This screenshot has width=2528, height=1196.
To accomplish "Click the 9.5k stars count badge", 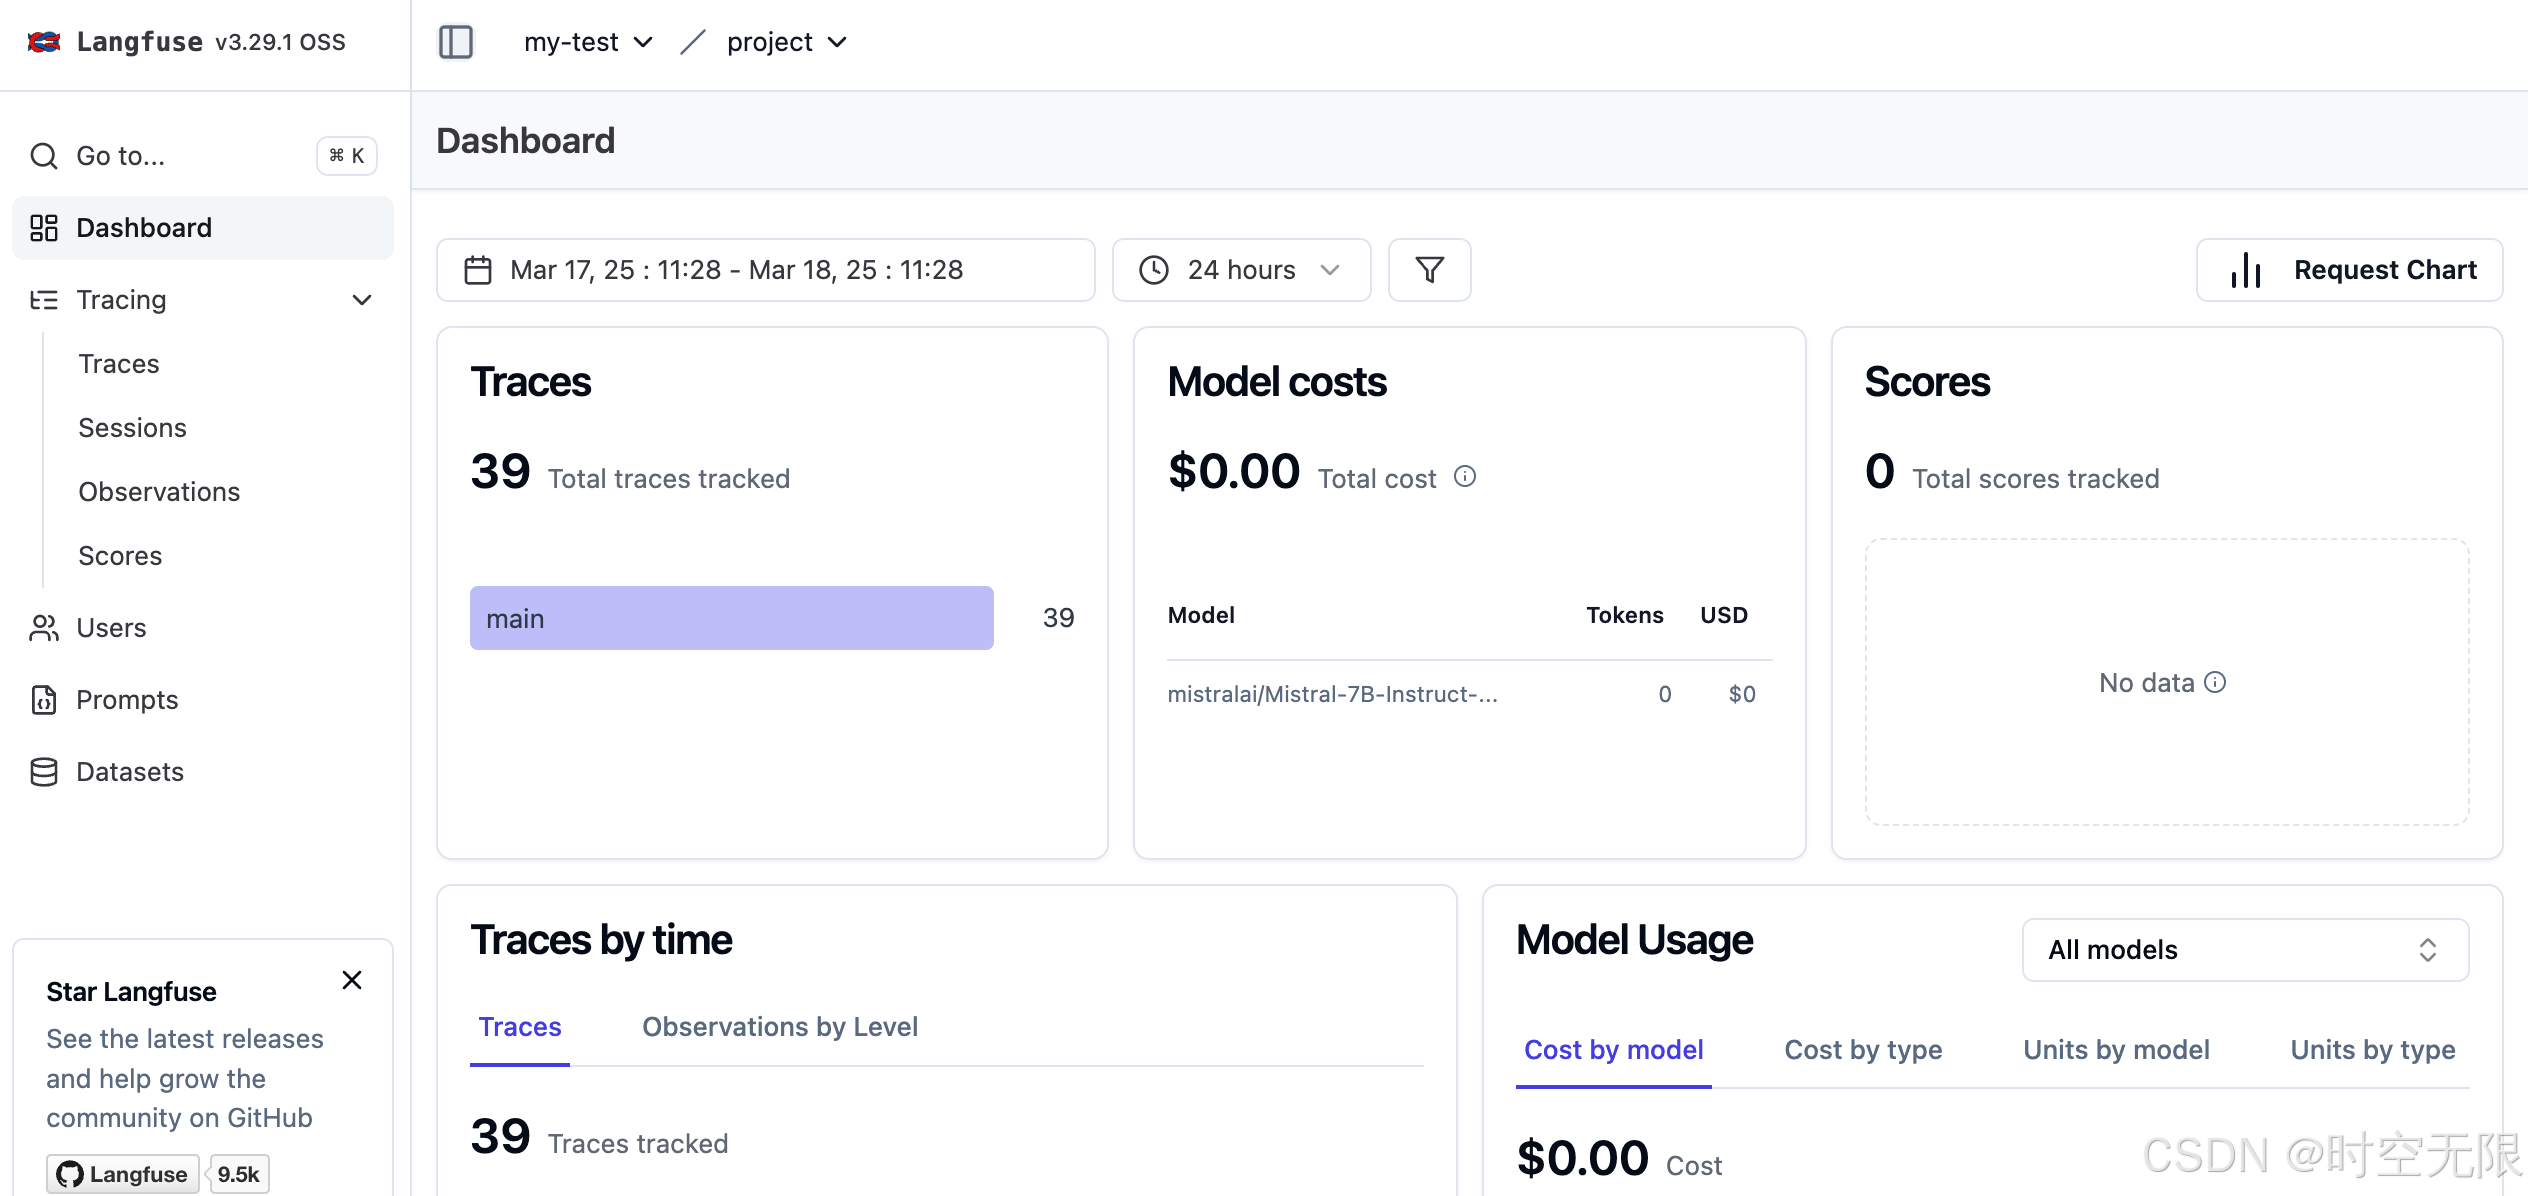I will pyautogui.click(x=239, y=1174).
